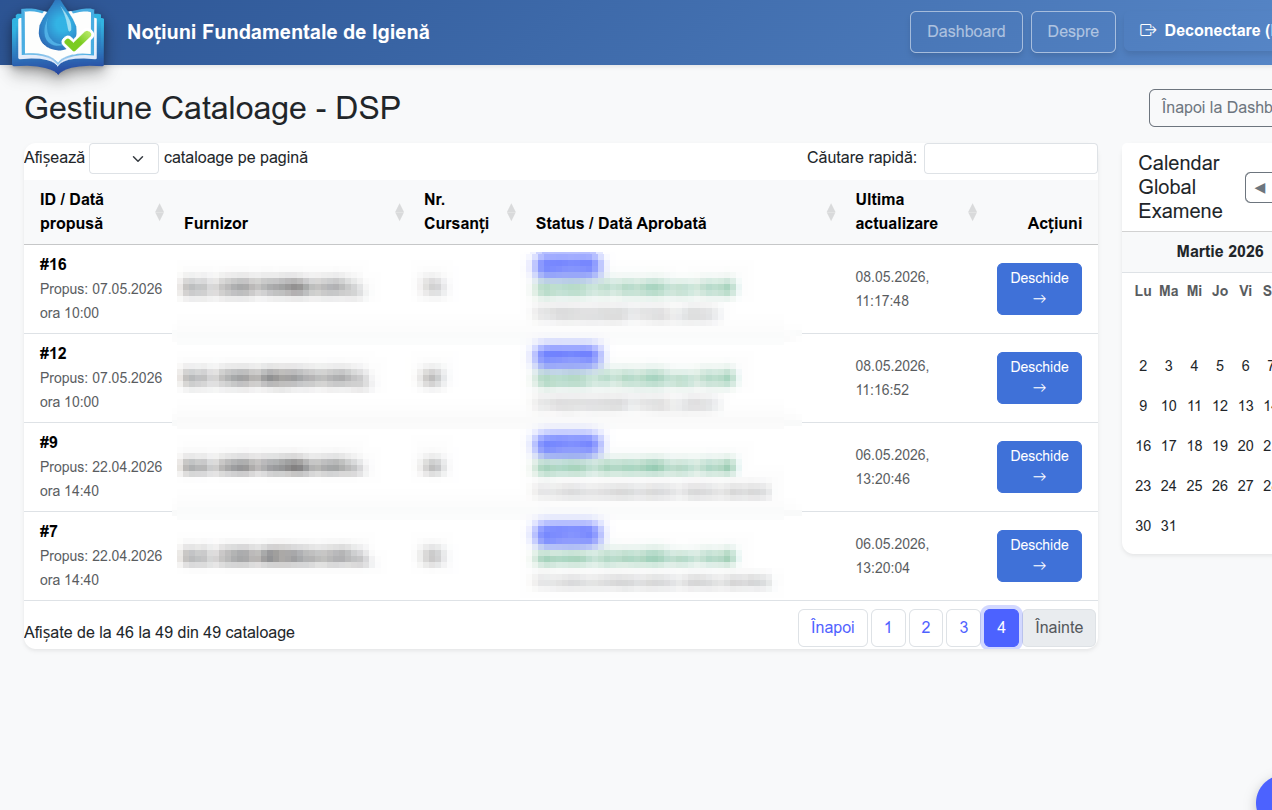Viewport: 1272px width, 810px height.
Task: Click the Înainte pagination button
Action: point(1059,628)
